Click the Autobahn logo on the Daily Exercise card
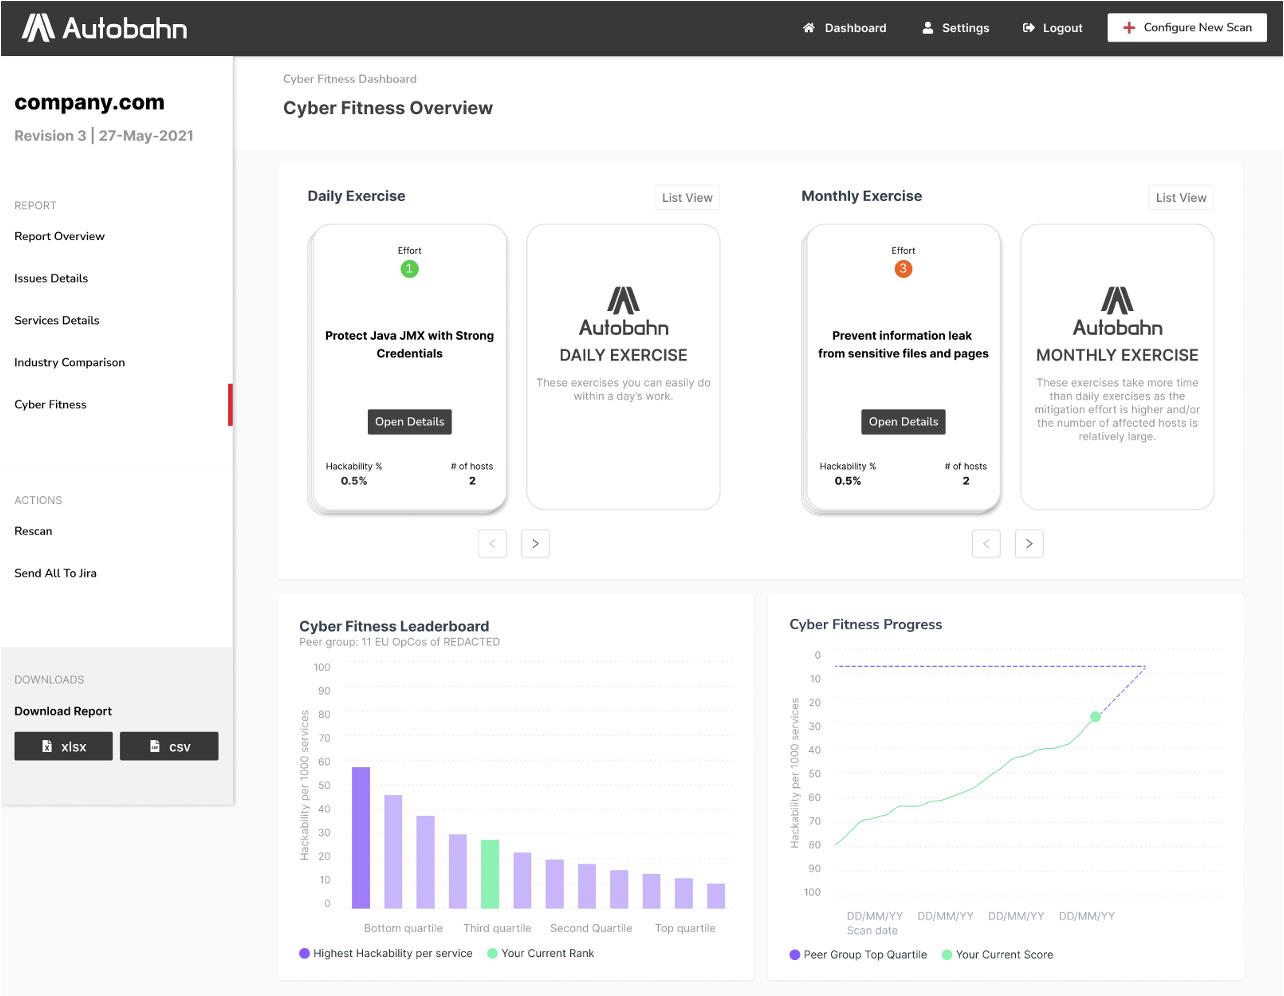Viewport: 1284px width, 996px height. (x=623, y=311)
